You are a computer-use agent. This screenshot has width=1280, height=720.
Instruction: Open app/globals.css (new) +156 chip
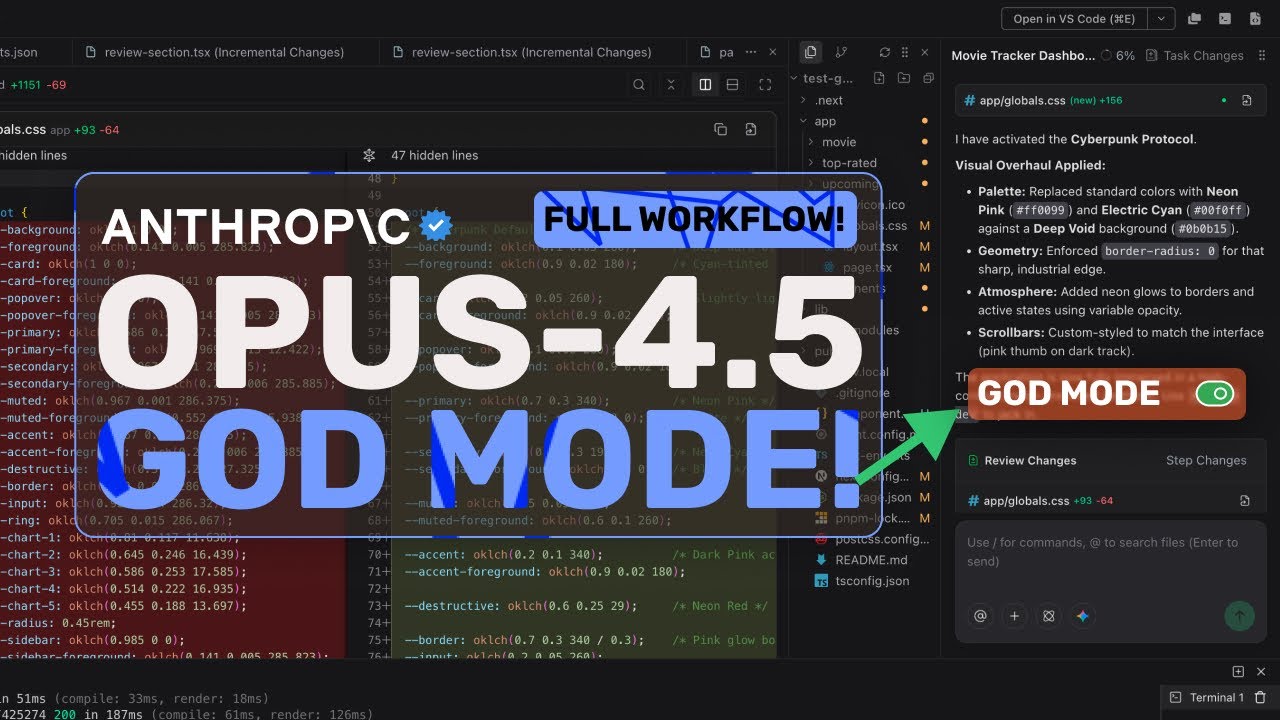pos(1109,101)
